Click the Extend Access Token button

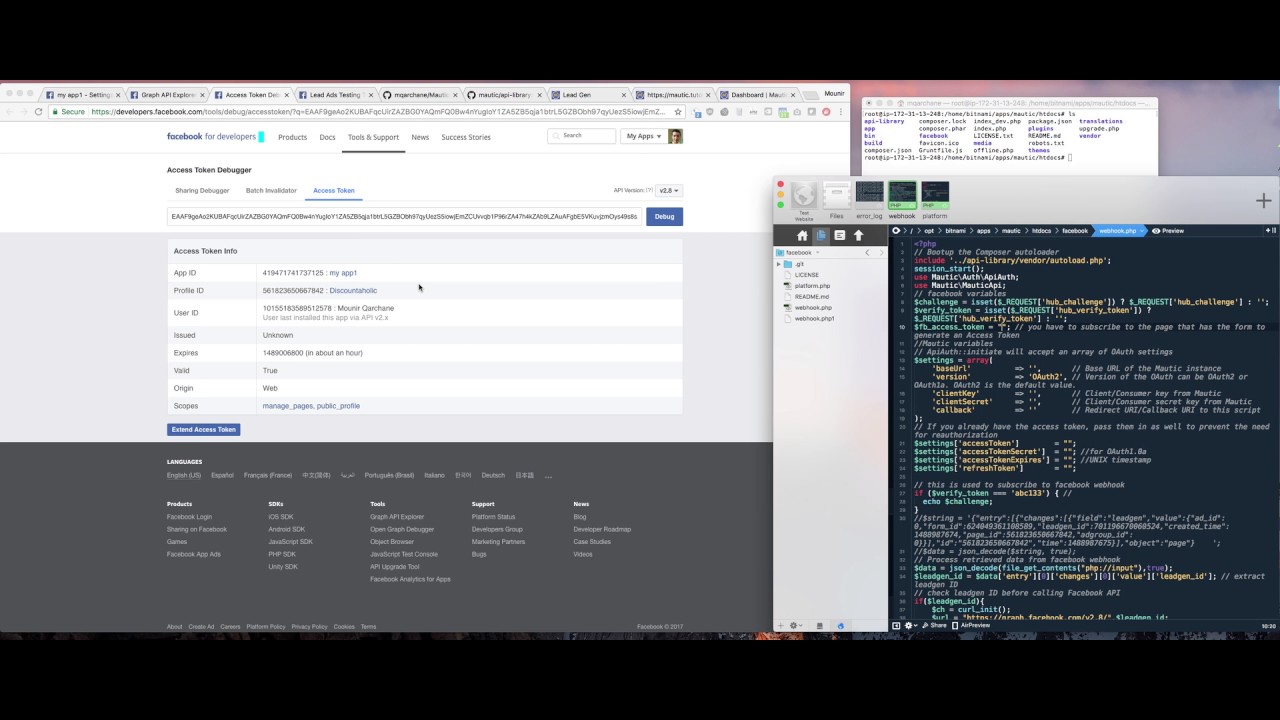[x=203, y=430]
